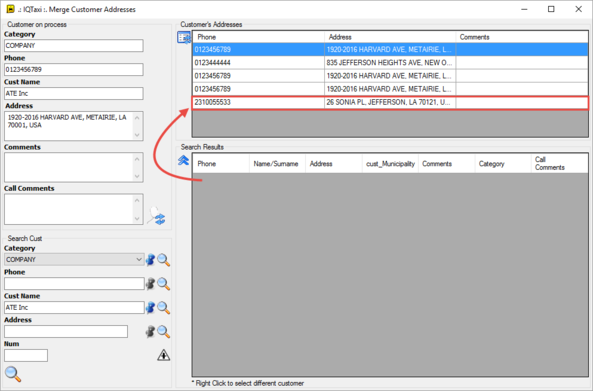
Task: Click the magnifier beside Cust Name search
Action: click(x=163, y=307)
